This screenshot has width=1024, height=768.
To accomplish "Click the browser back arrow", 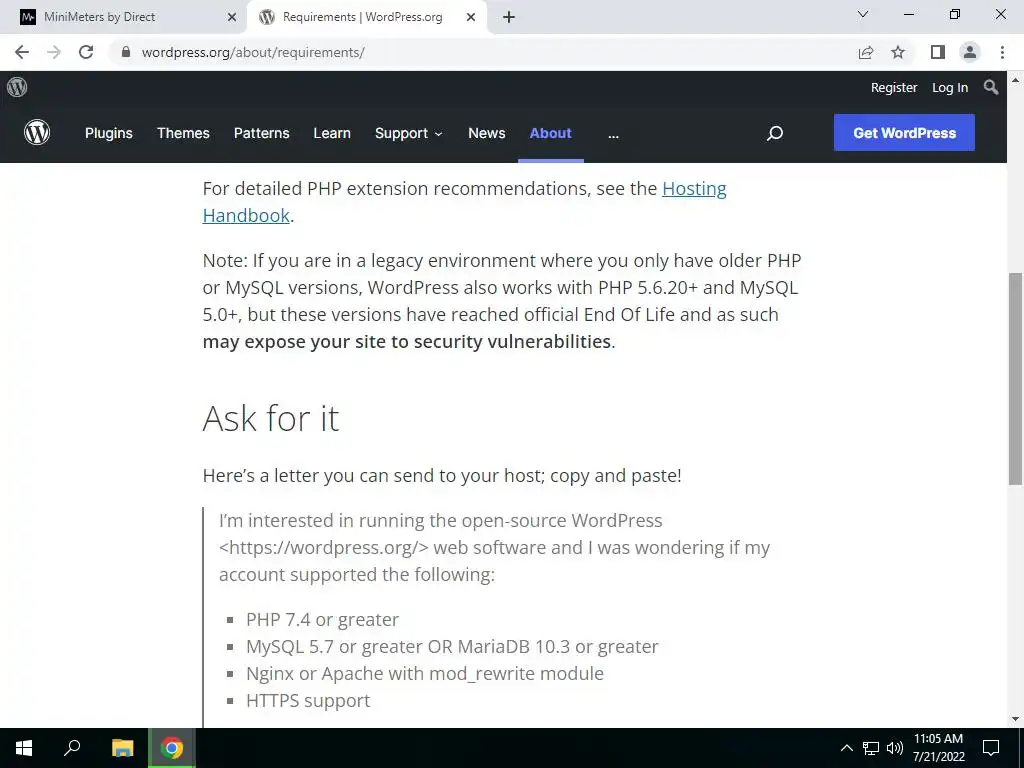I will [22, 52].
